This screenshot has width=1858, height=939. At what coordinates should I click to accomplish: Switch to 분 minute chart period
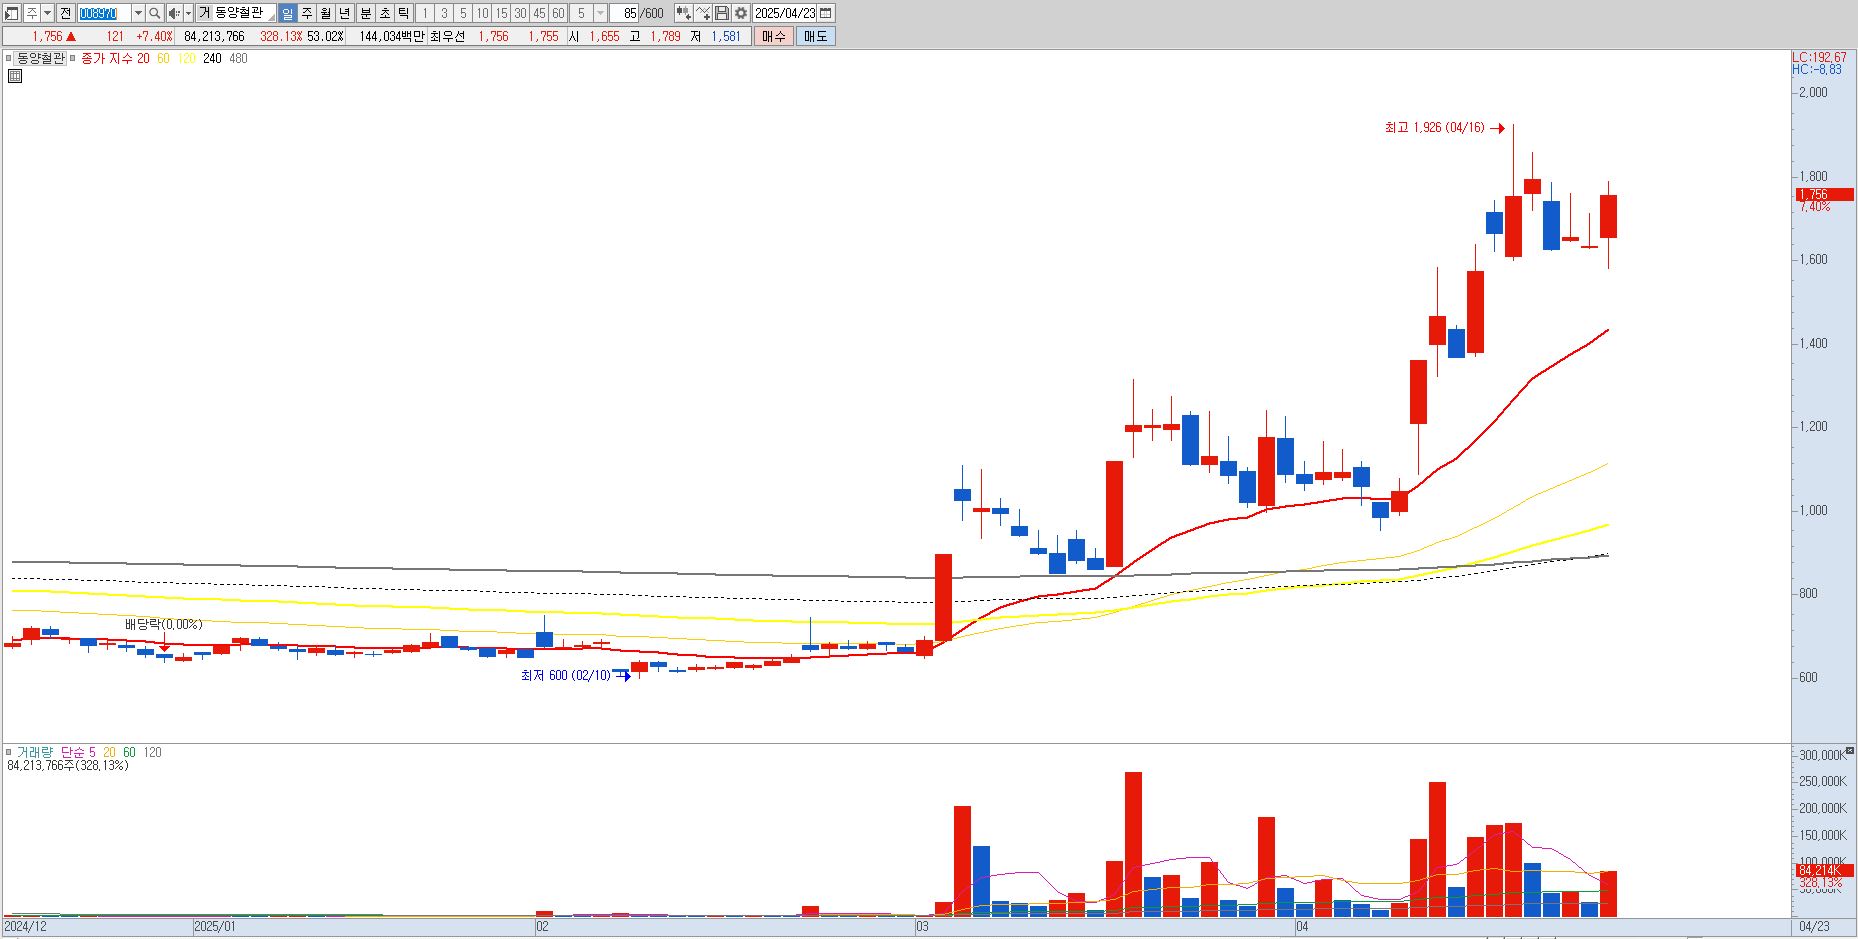click(366, 13)
